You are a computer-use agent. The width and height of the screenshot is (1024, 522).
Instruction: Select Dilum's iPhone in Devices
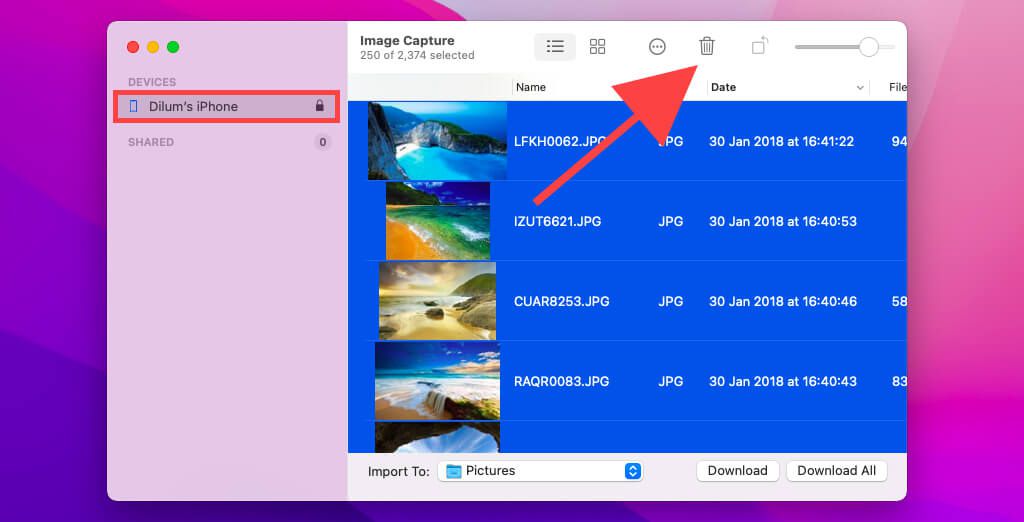point(193,106)
